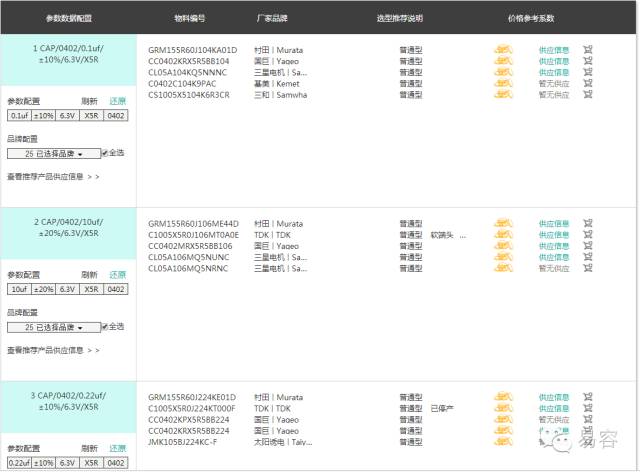The height and width of the screenshot is (472, 640).
Task: Click price coin icon for CC0402KRX5R5BB104
Action: click(x=503, y=61)
